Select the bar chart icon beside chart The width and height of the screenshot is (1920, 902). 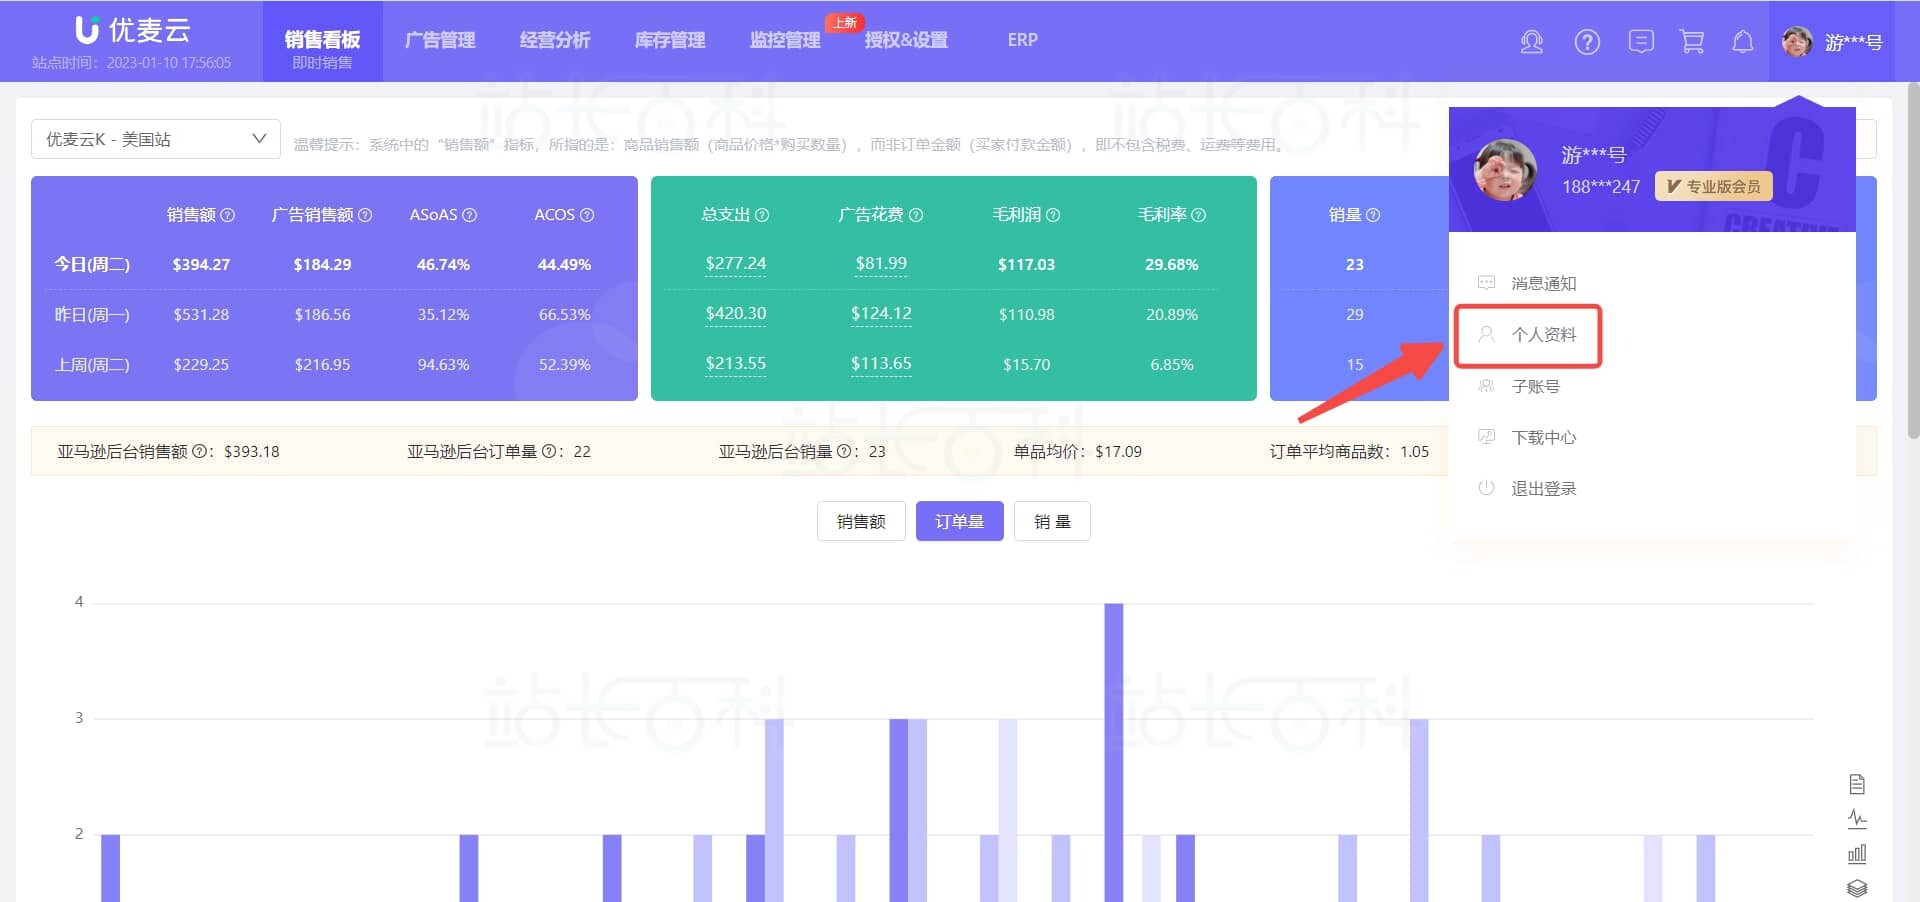click(1857, 853)
